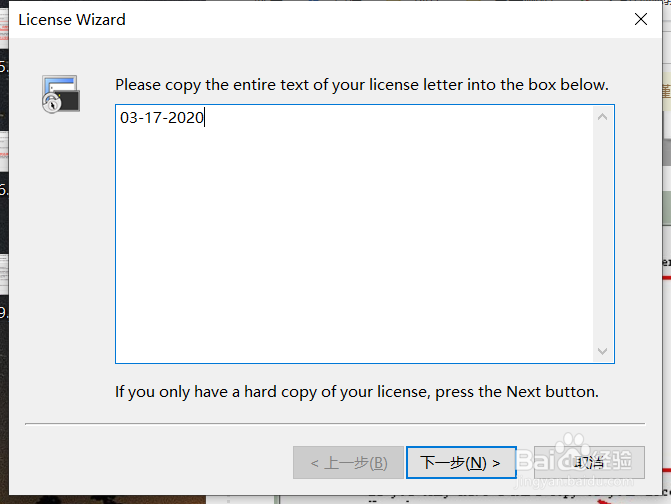Place cursor after the 03-17-2020 text
The image size is (671, 504).
[x=205, y=118]
